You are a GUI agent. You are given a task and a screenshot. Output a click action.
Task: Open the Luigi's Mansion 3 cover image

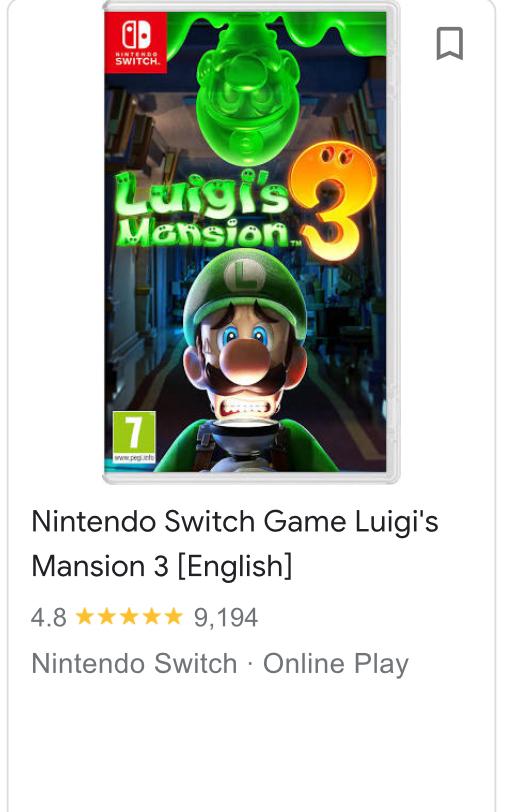251,242
